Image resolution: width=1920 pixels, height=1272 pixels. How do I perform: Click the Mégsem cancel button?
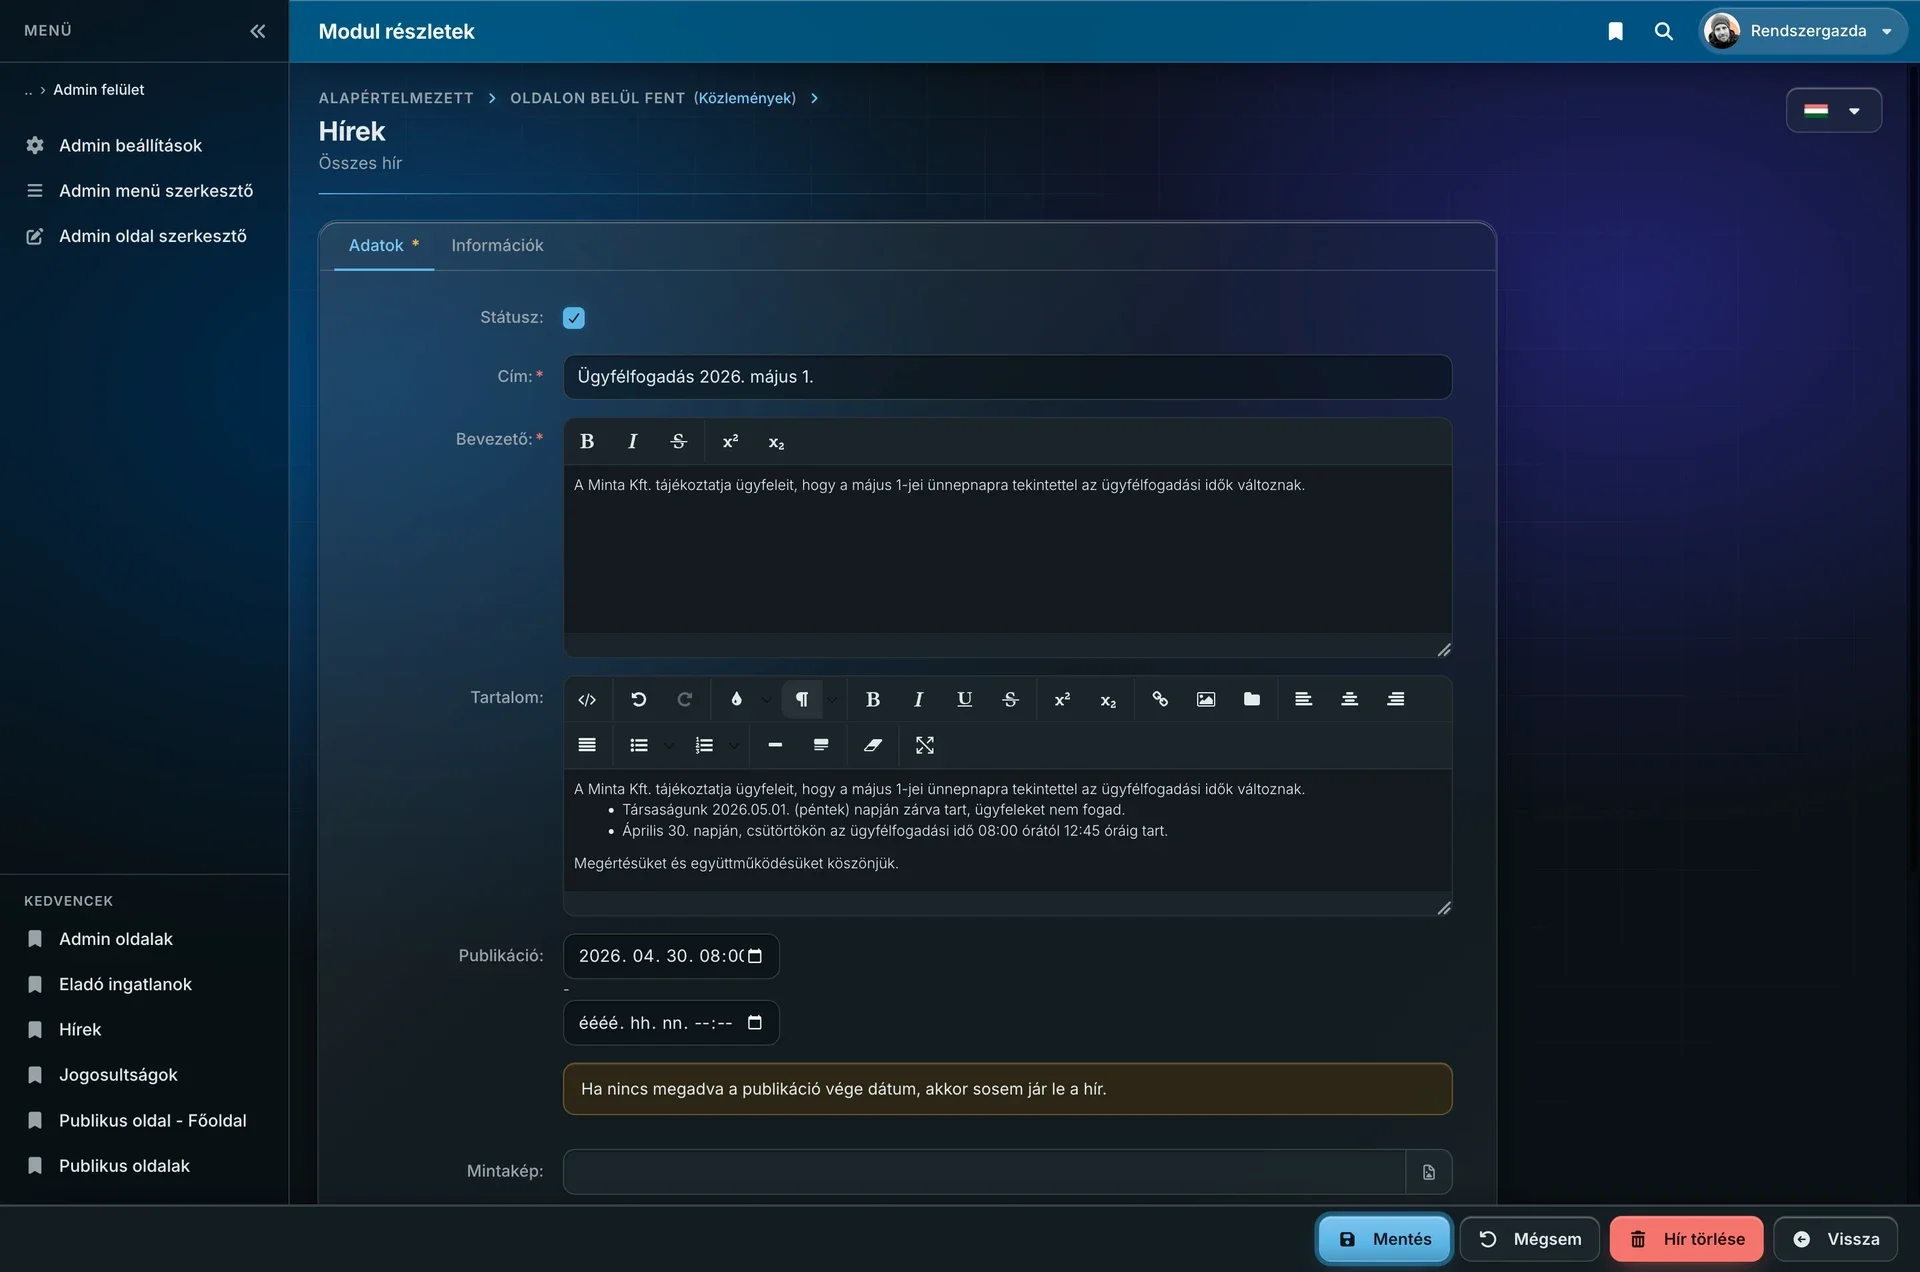tap(1529, 1240)
